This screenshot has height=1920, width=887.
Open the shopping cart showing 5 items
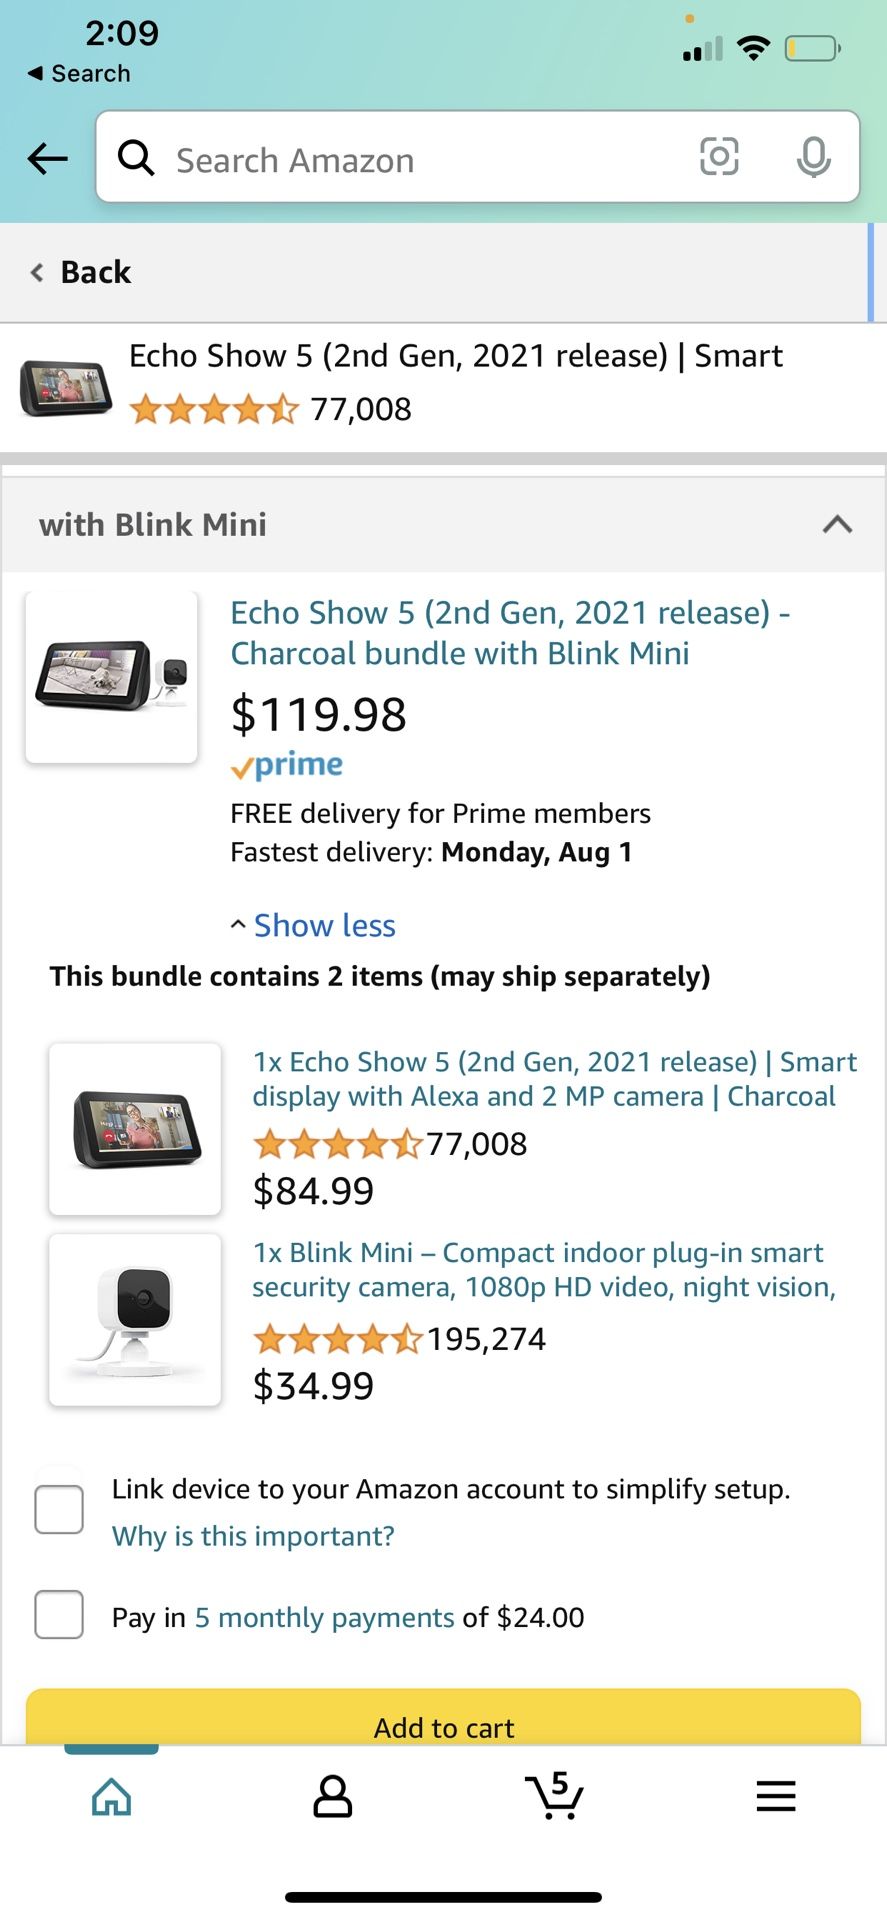click(554, 1796)
